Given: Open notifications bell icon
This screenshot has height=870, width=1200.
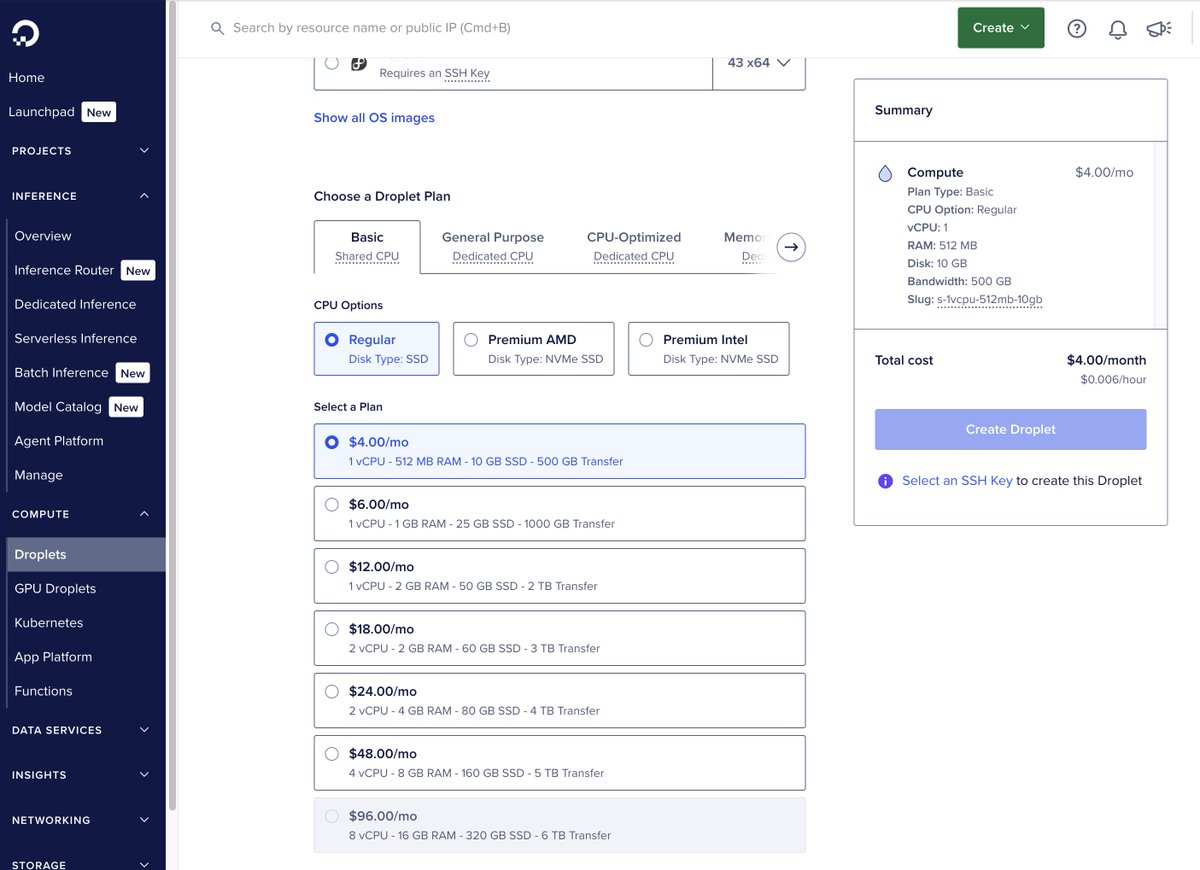Looking at the screenshot, I should pyautogui.click(x=1118, y=29).
